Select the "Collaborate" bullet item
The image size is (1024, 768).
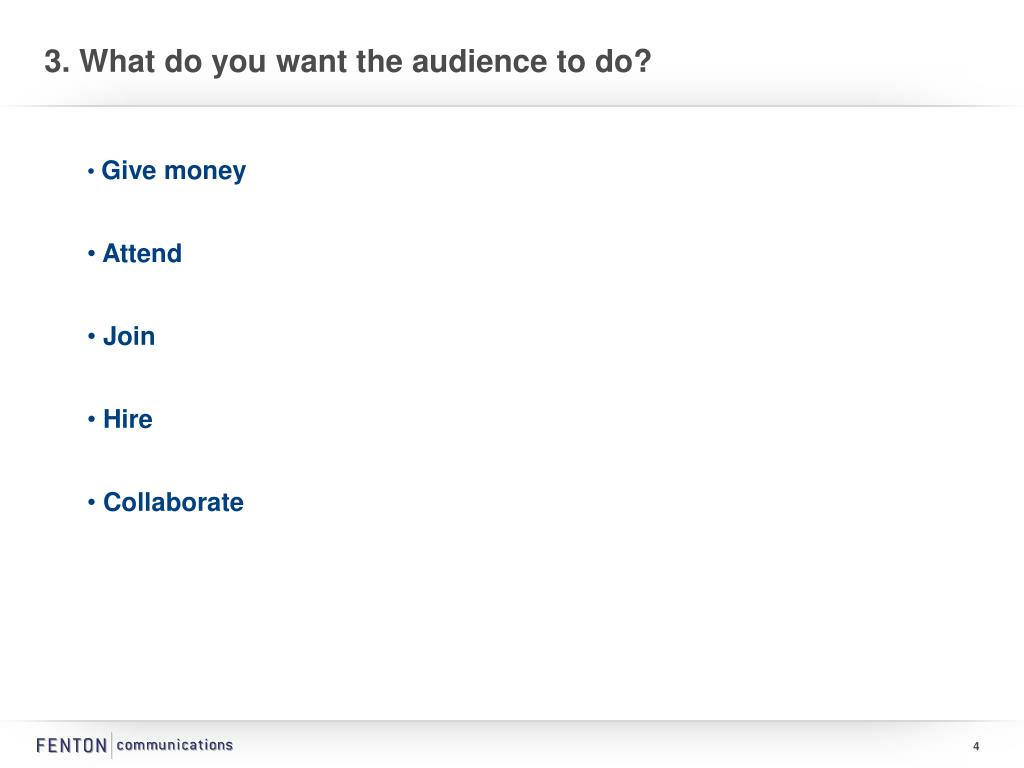point(173,502)
